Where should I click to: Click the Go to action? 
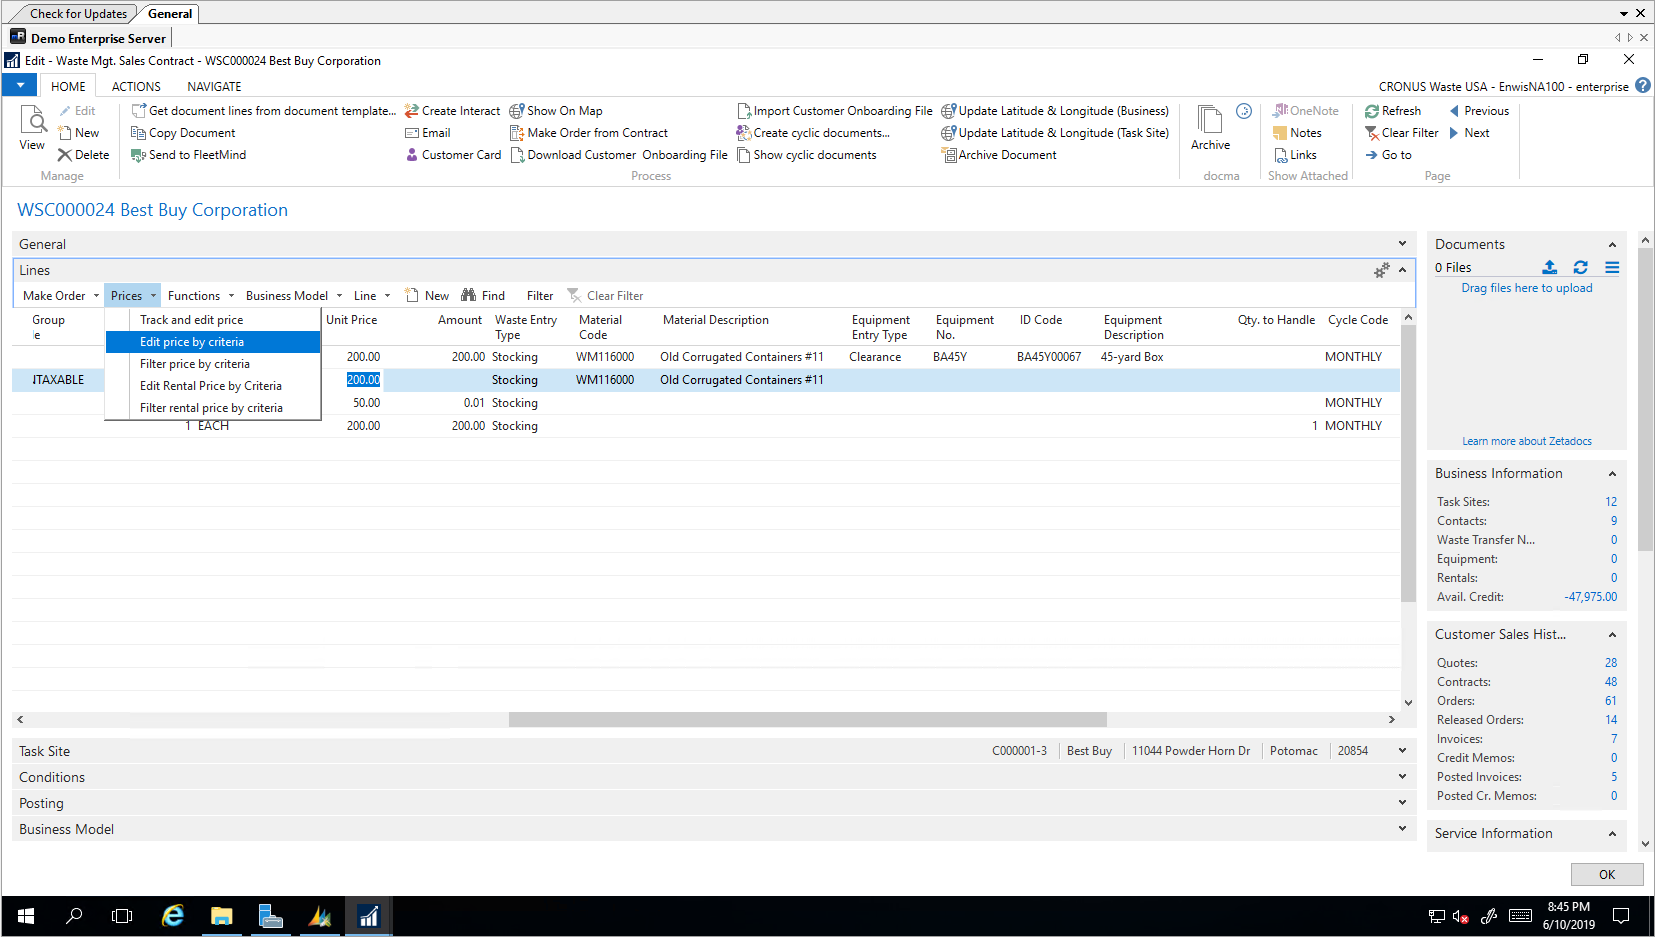click(1388, 155)
